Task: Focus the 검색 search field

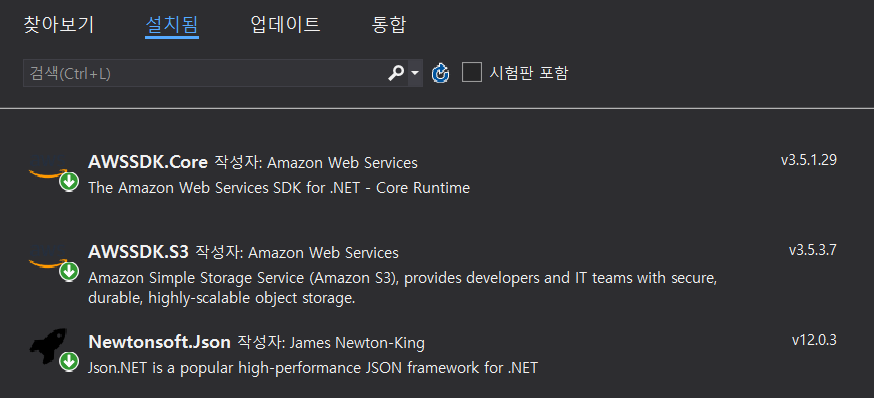Action: point(205,73)
